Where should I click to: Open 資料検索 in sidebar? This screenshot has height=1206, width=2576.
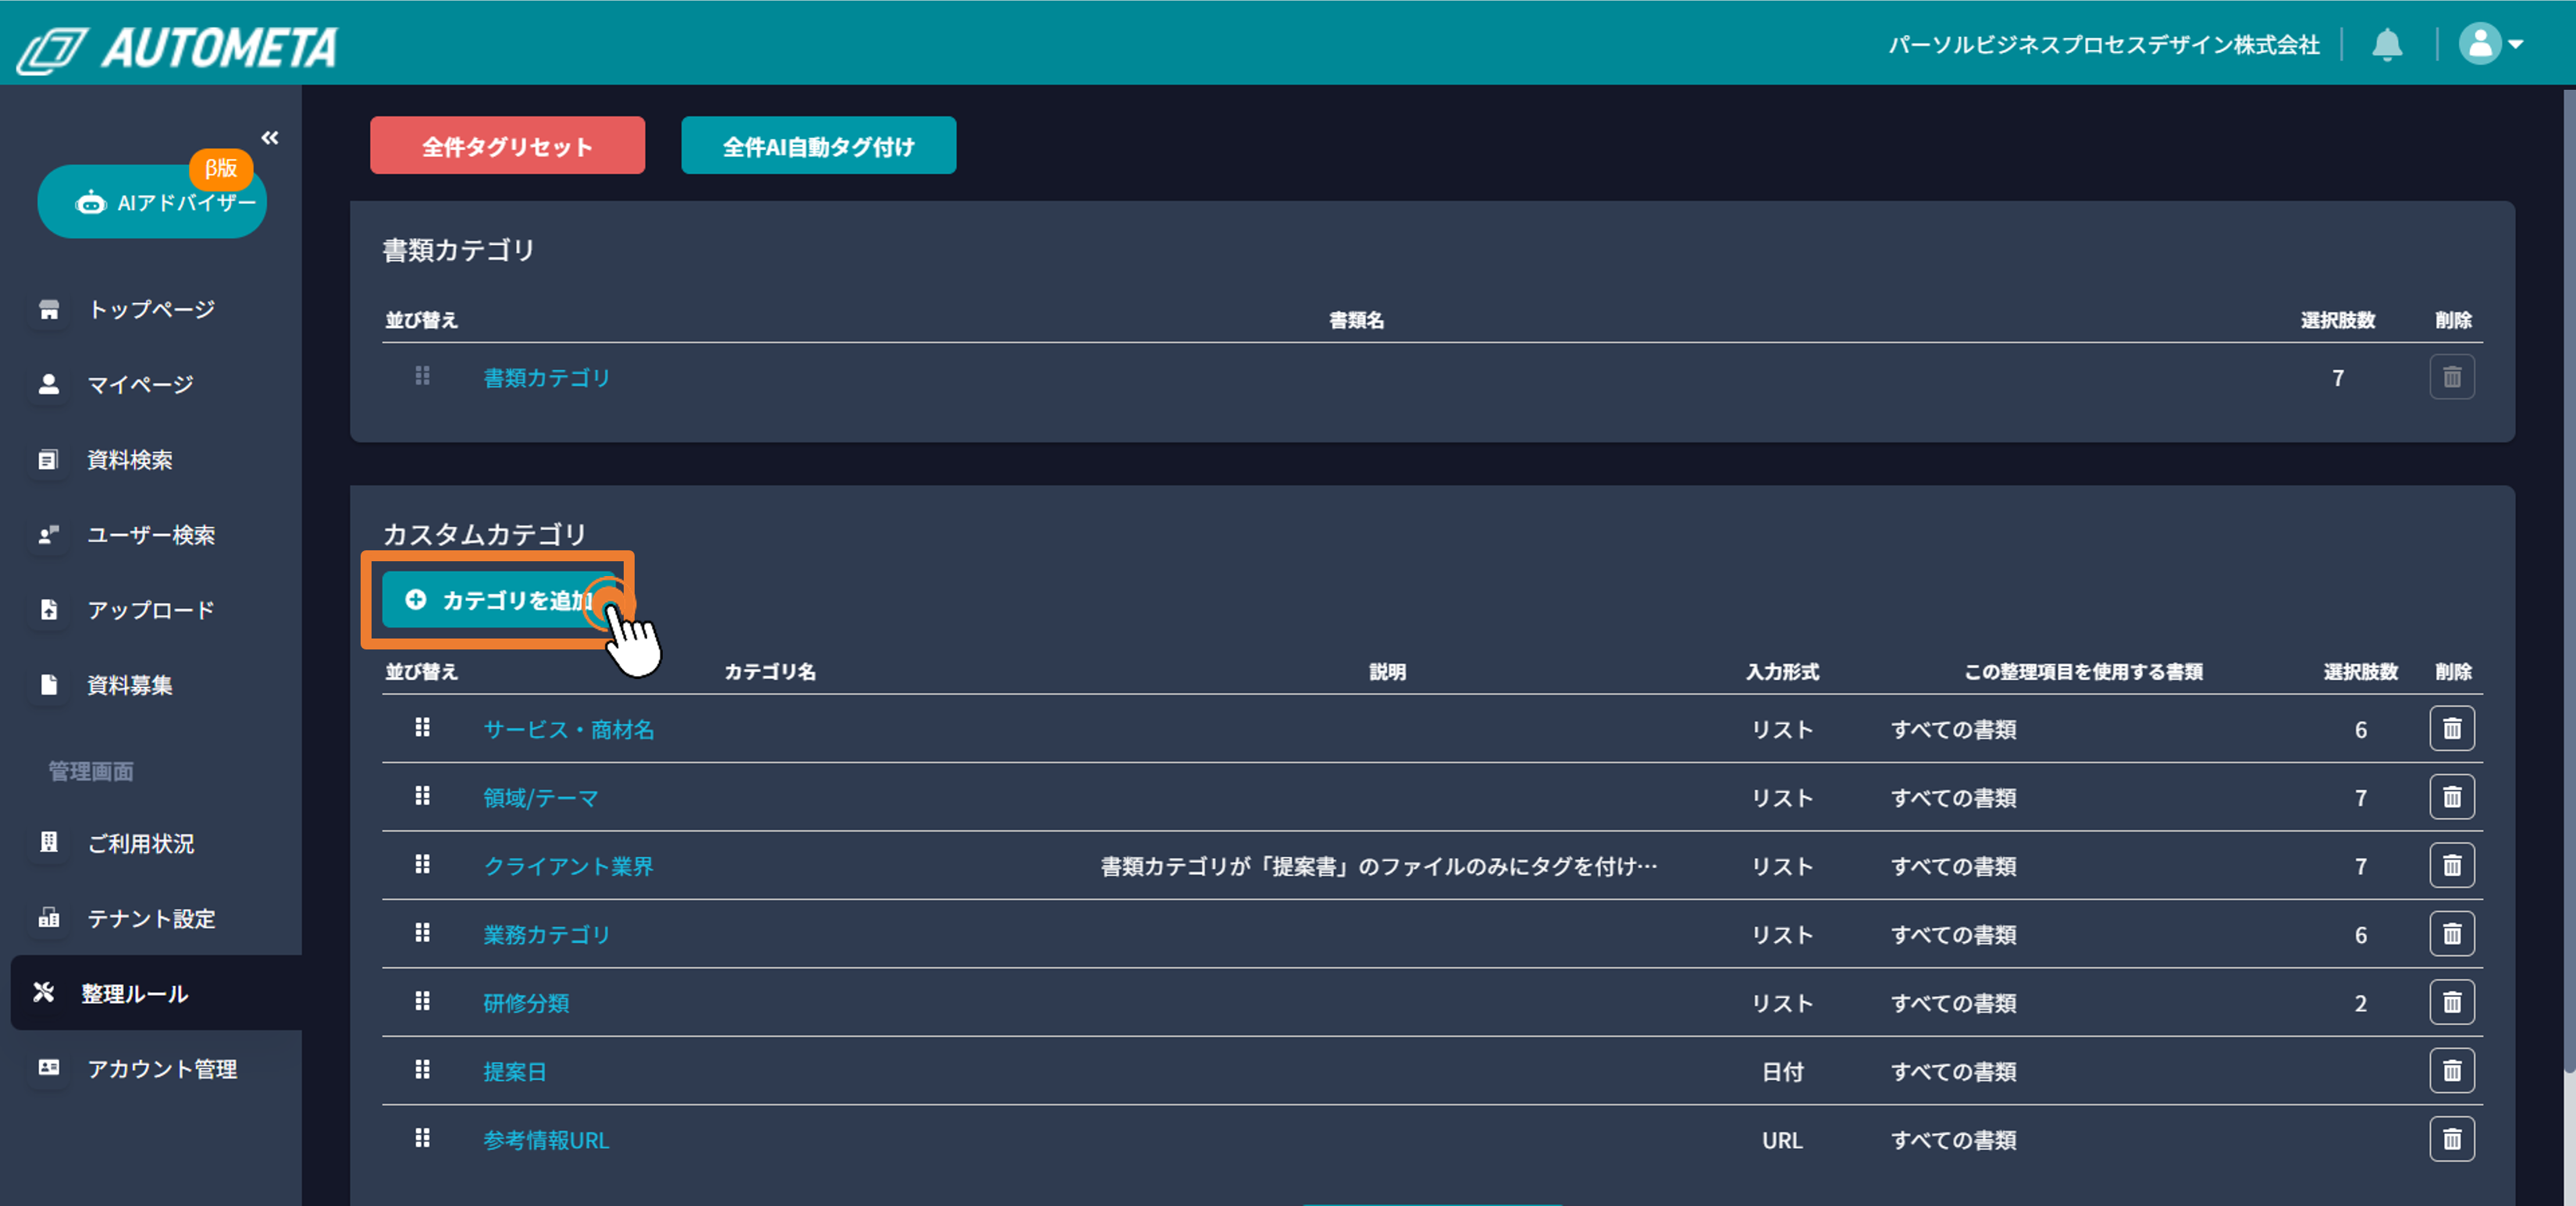(x=130, y=460)
